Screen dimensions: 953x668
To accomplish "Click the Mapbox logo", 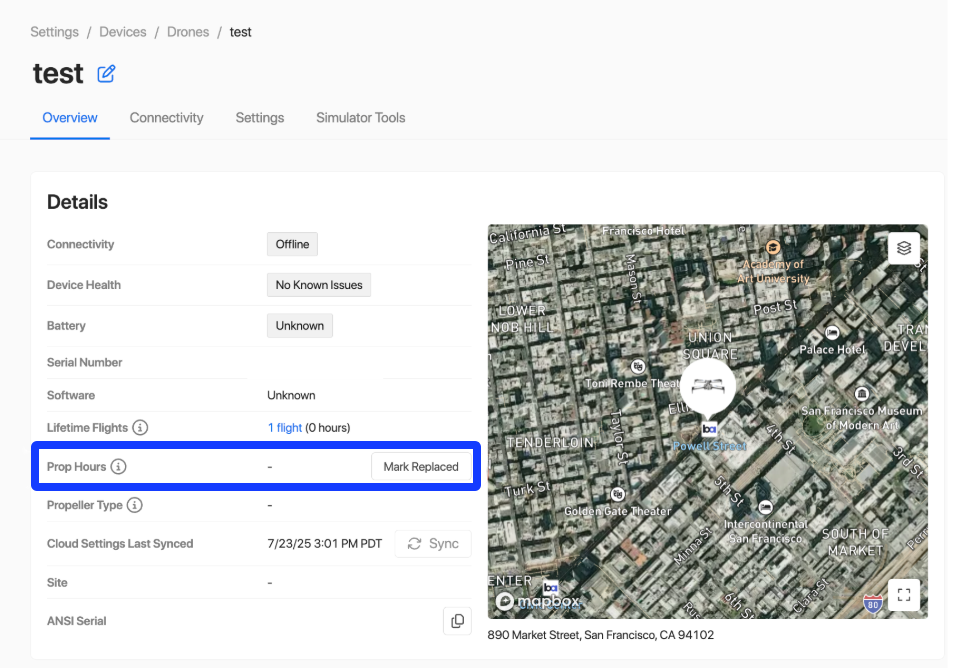I will [x=538, y=602].
